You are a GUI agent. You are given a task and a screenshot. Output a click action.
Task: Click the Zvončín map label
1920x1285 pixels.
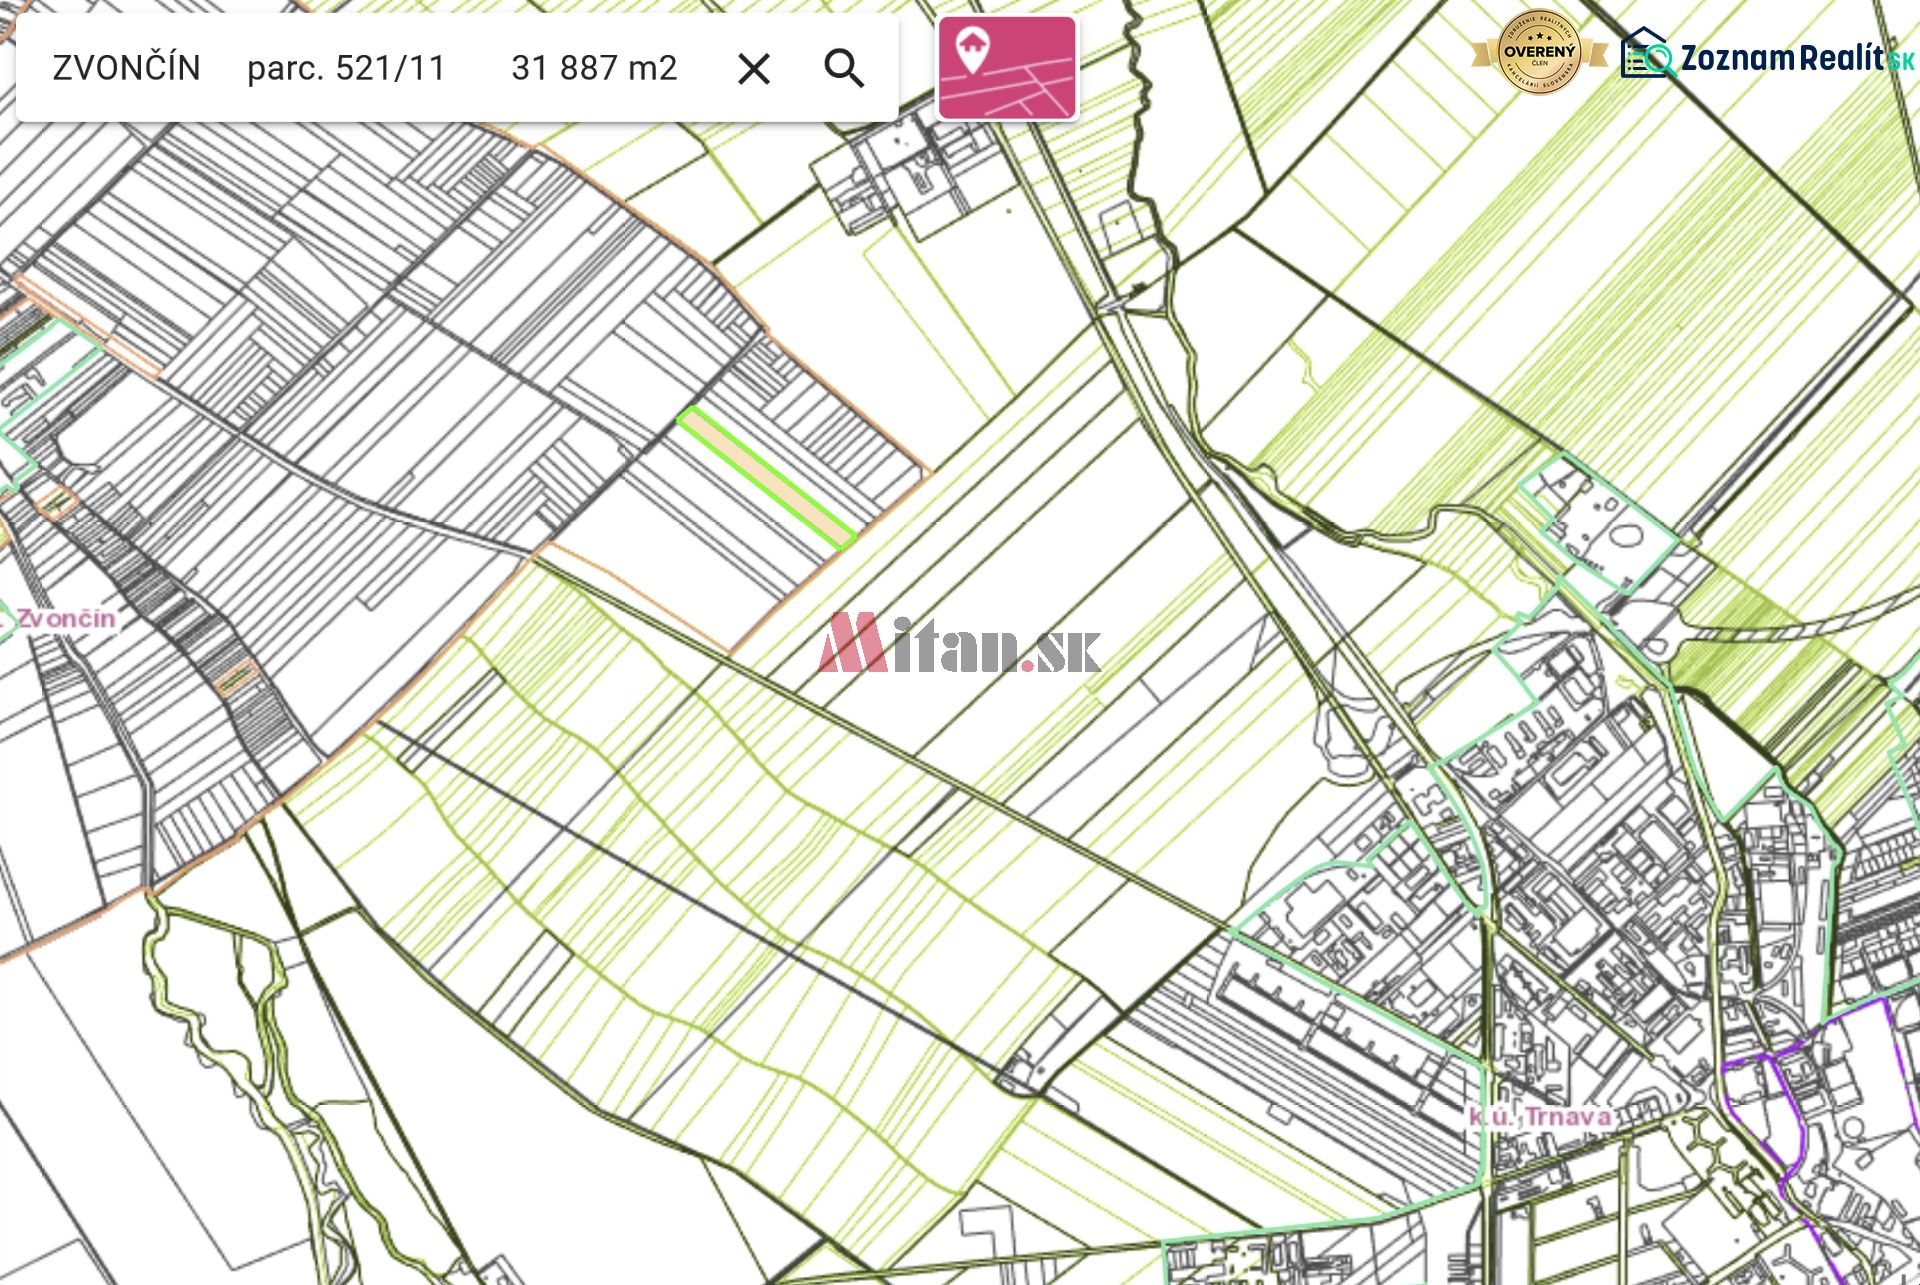pos(66,619)
